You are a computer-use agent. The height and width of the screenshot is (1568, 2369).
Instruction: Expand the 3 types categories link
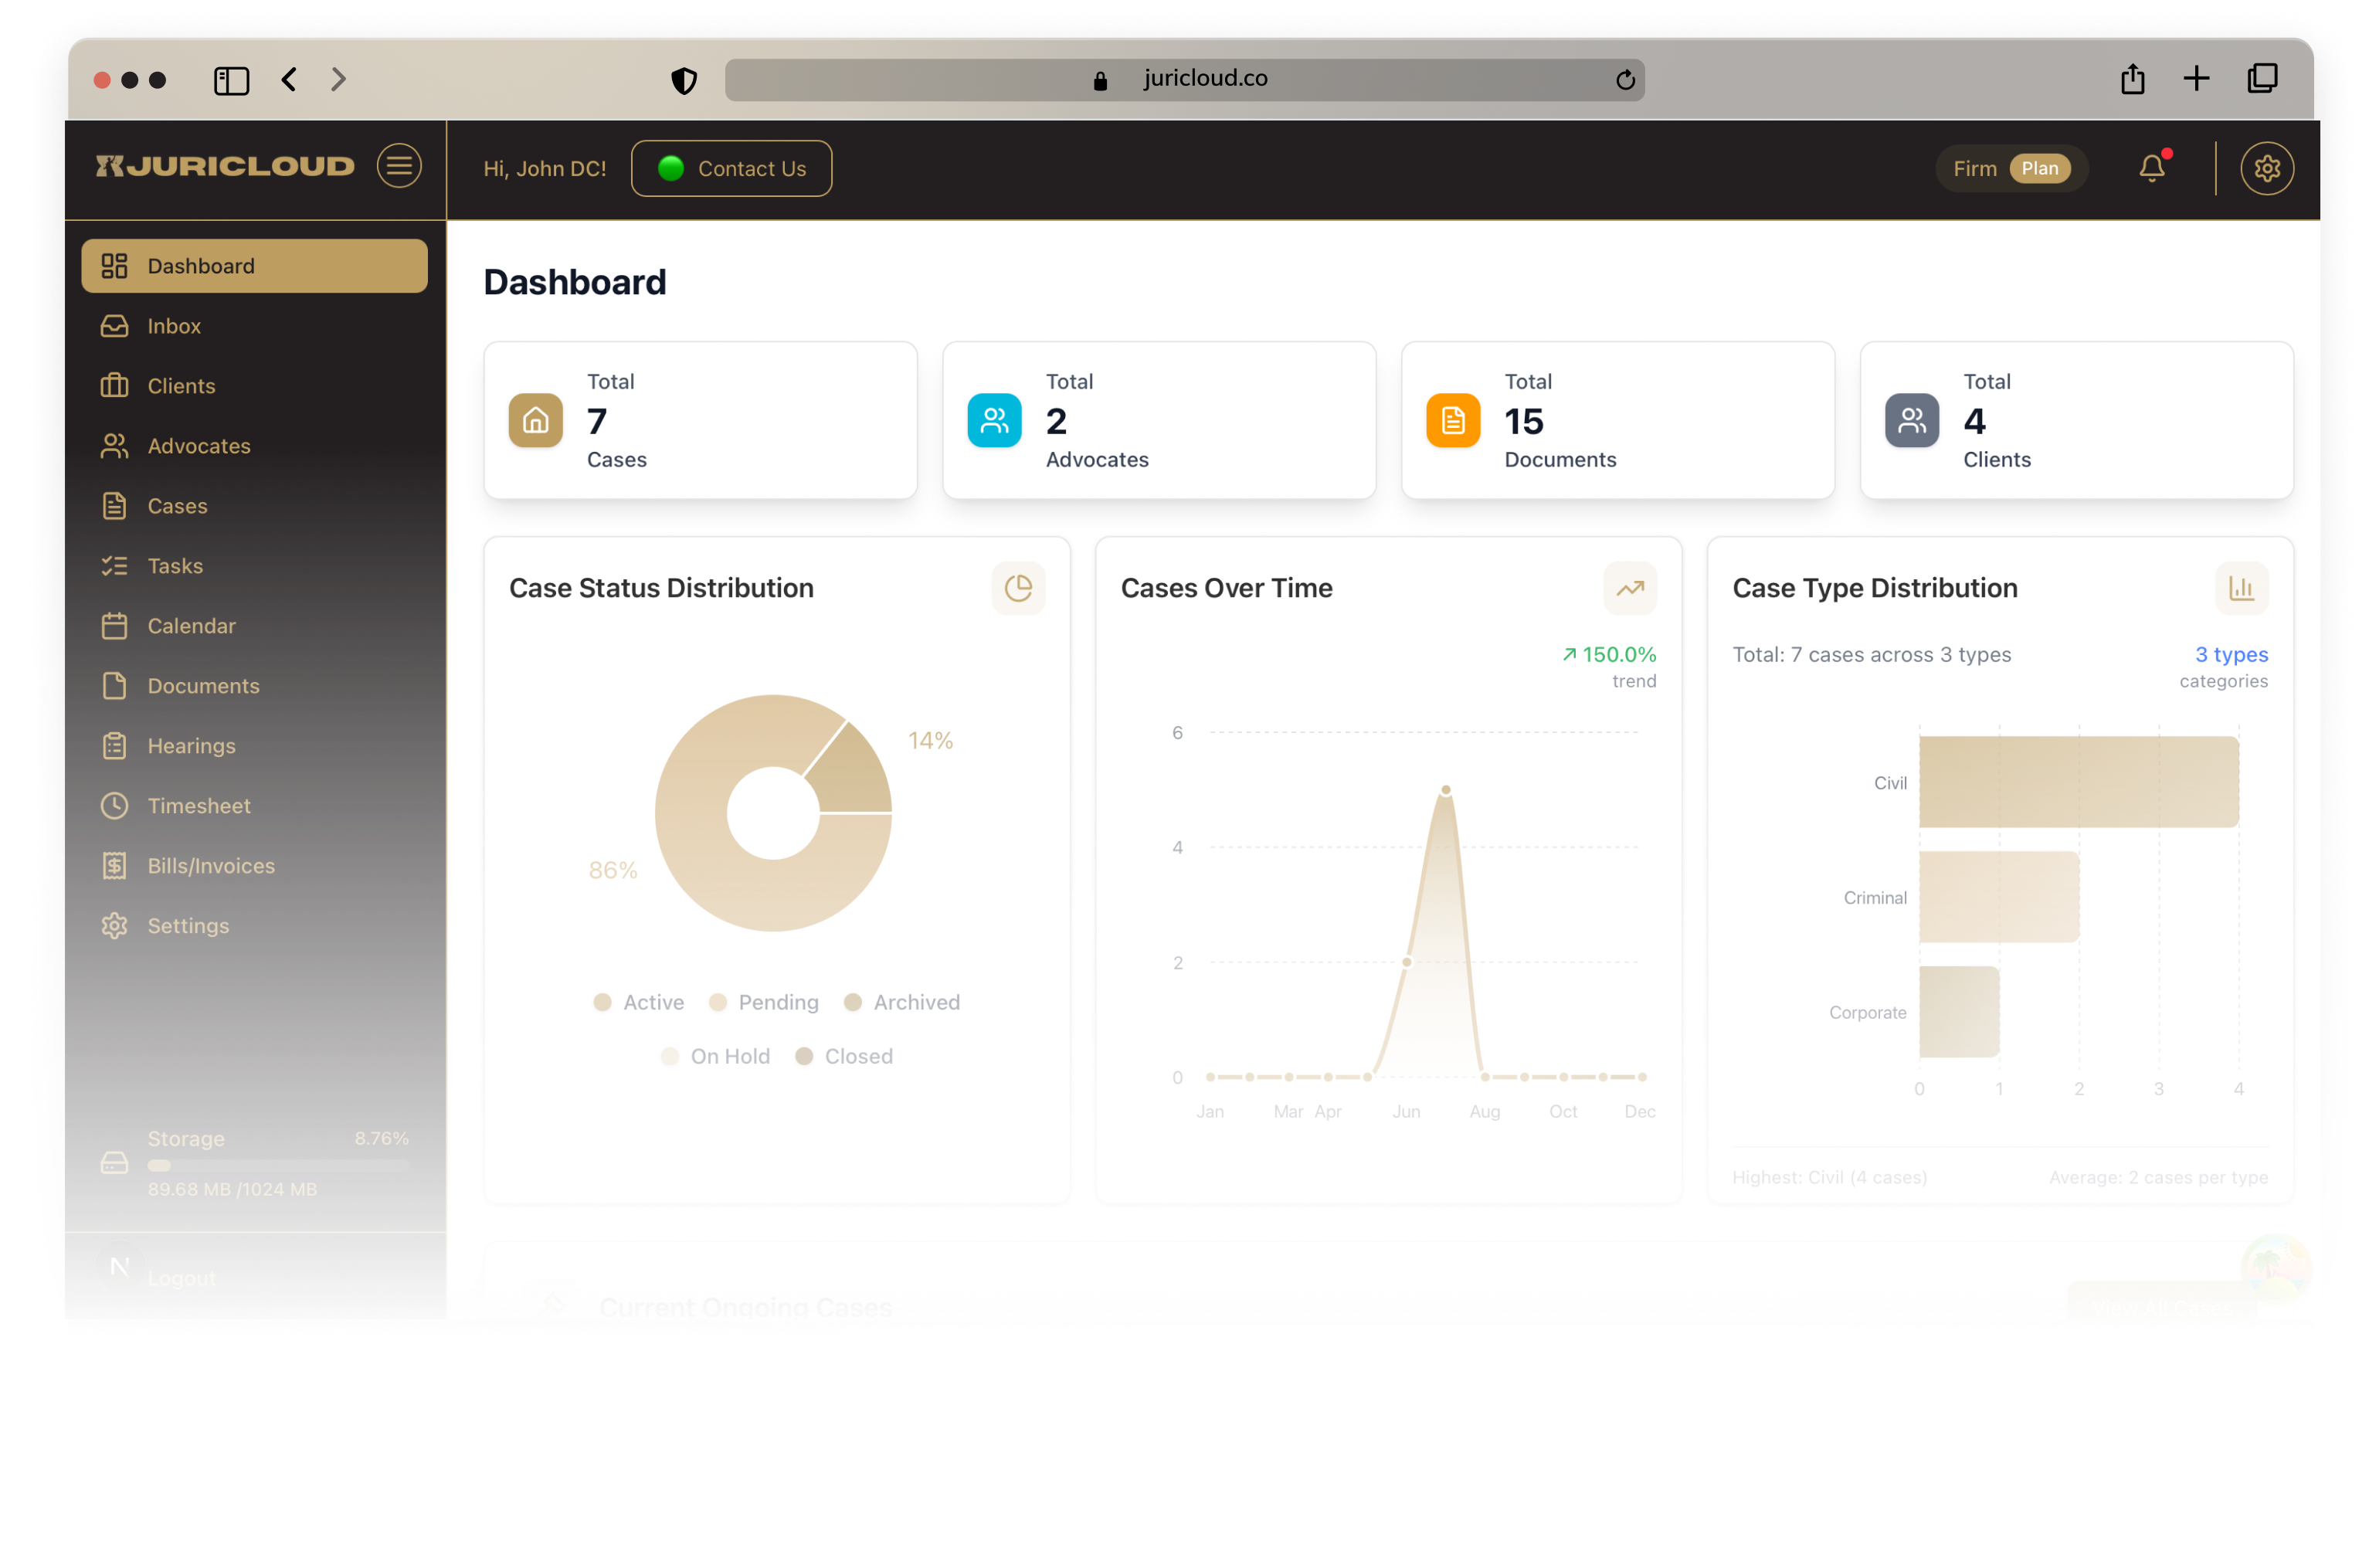click(x=2230, y=654)
